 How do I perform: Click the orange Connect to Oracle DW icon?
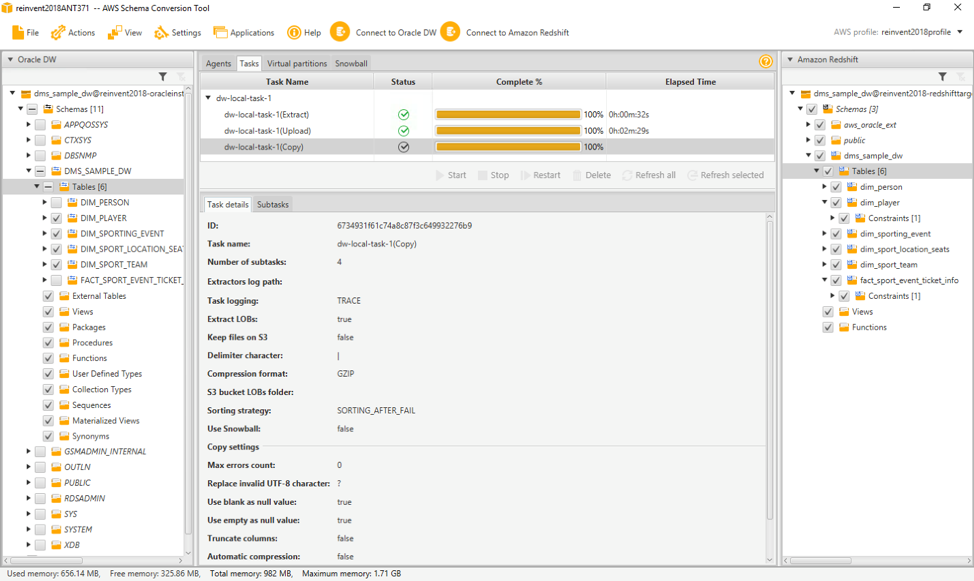click(340, 32)
